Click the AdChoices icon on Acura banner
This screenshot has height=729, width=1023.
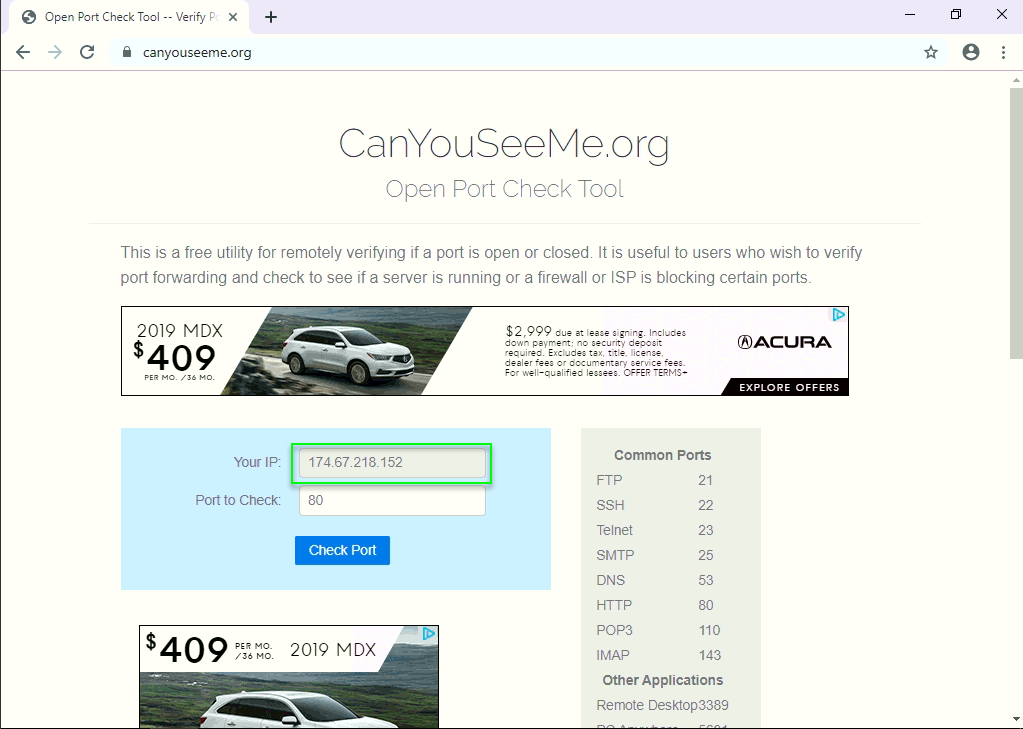tap(838, 315)
